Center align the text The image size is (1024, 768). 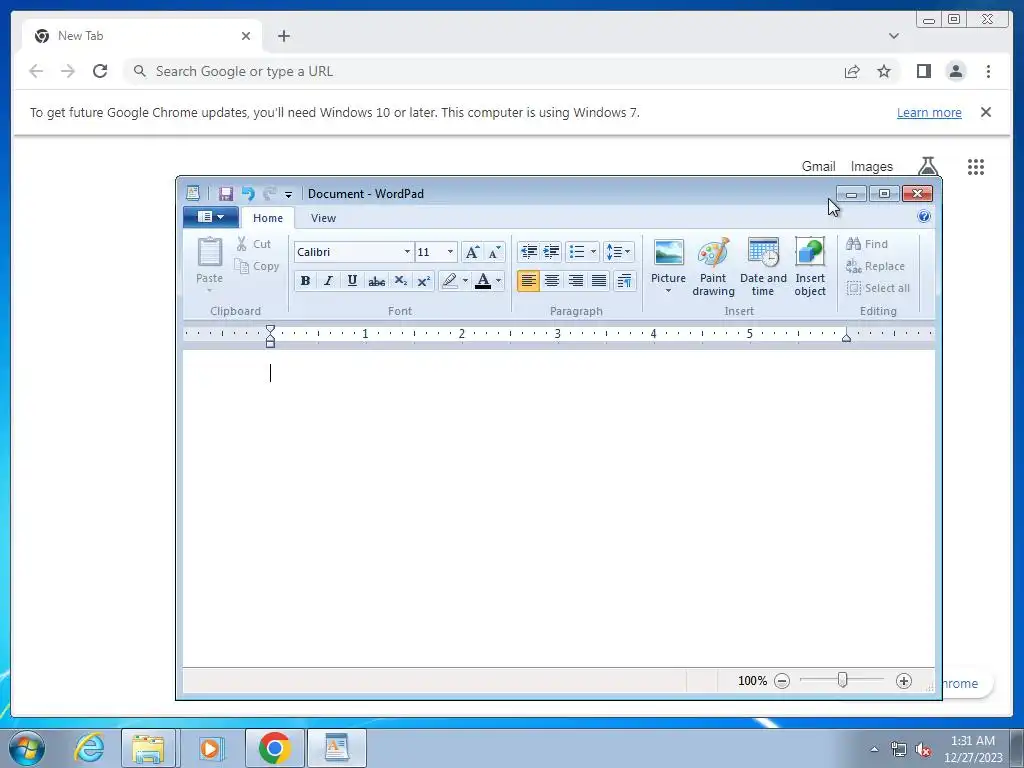pos(552,281)
